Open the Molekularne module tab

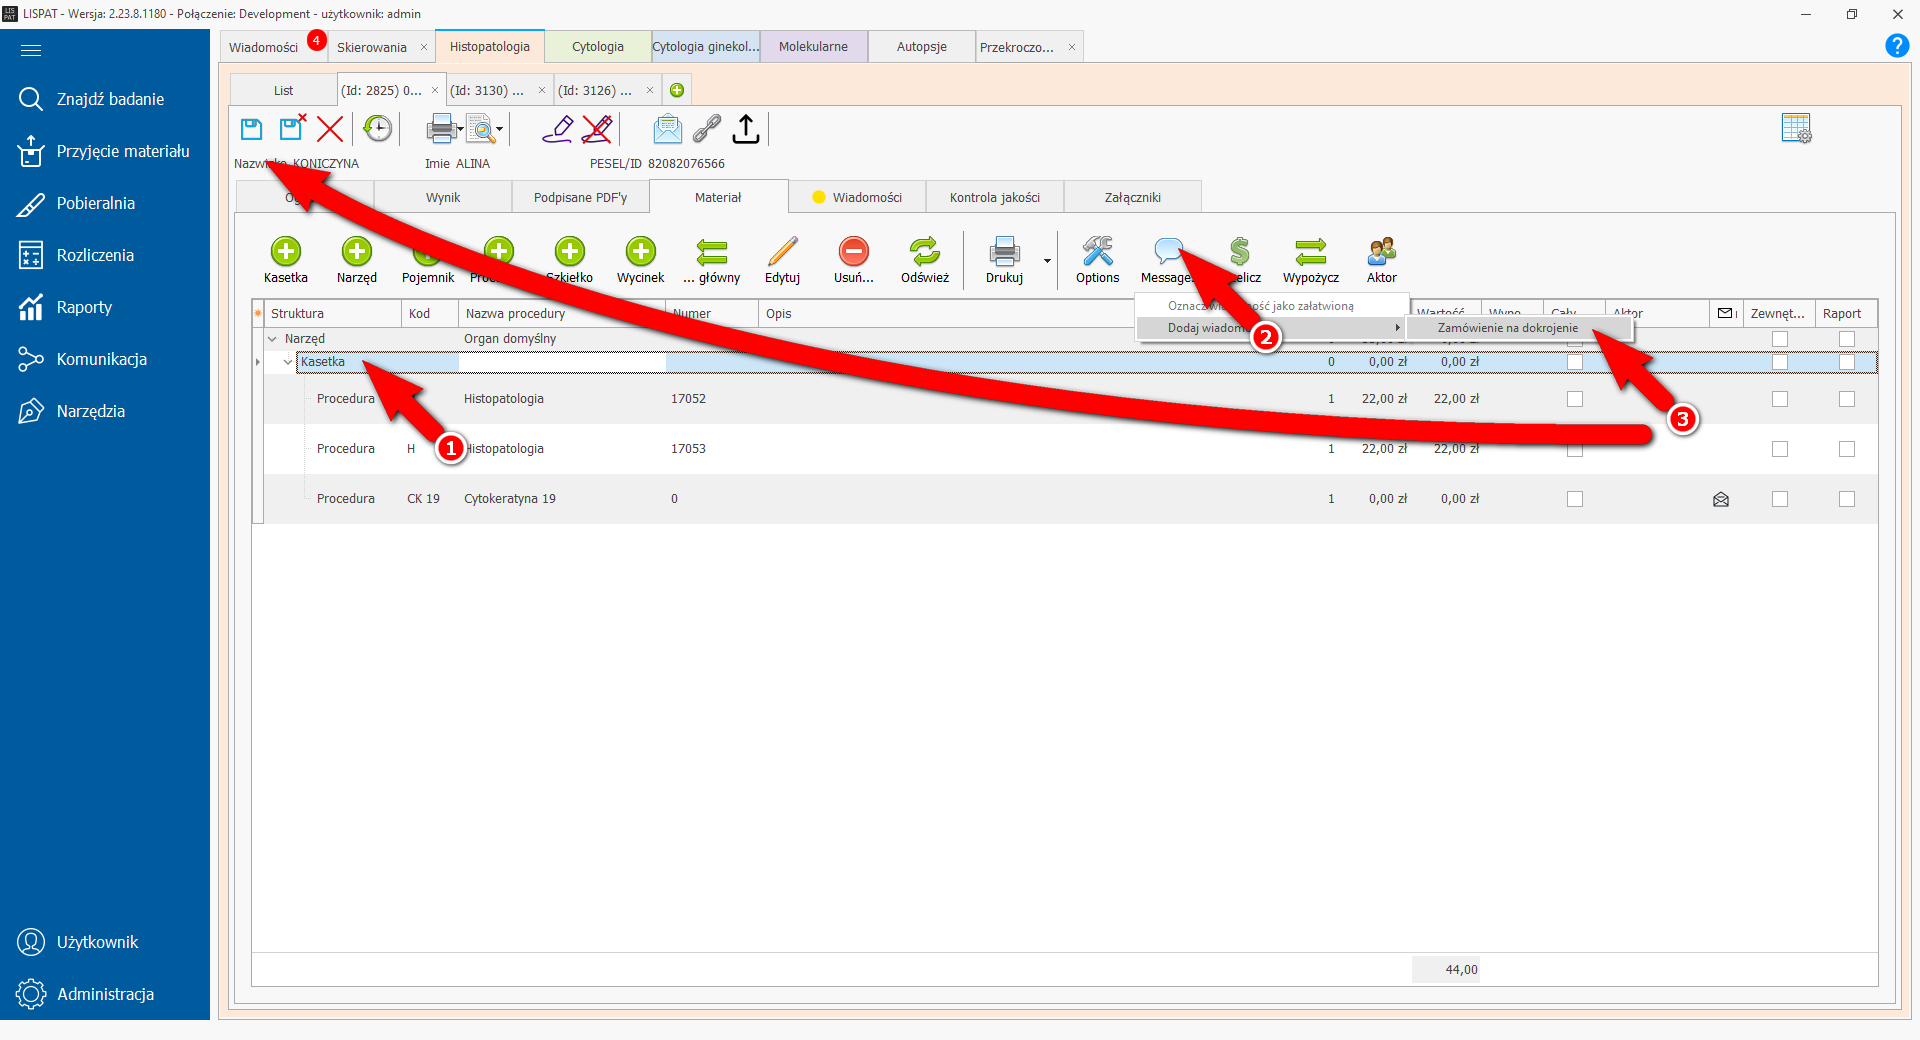813,47
